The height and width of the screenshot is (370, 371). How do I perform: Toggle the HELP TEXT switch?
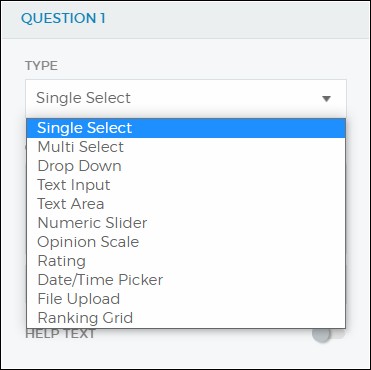coord(328,334)
